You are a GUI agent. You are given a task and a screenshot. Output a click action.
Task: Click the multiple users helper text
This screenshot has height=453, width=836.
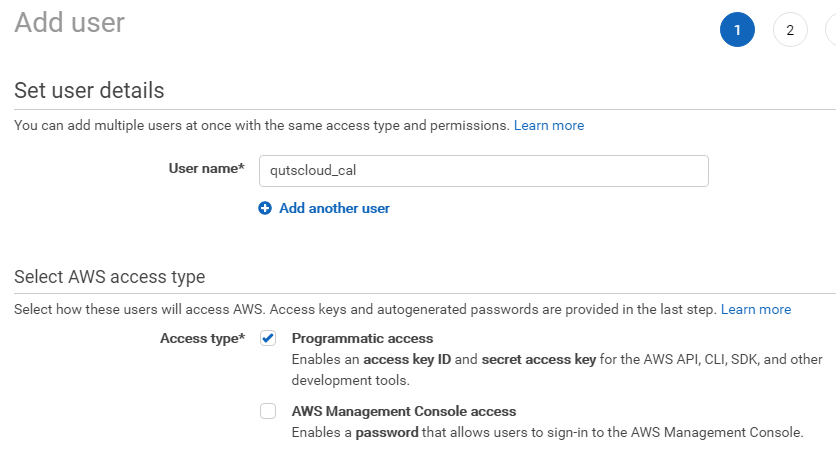click(261, 125)
